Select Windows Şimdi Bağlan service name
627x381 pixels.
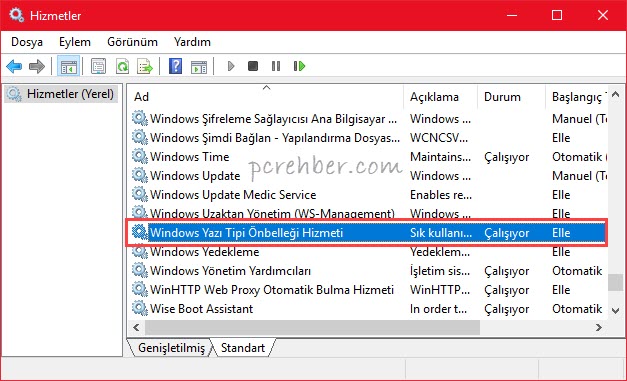(275, 138)
